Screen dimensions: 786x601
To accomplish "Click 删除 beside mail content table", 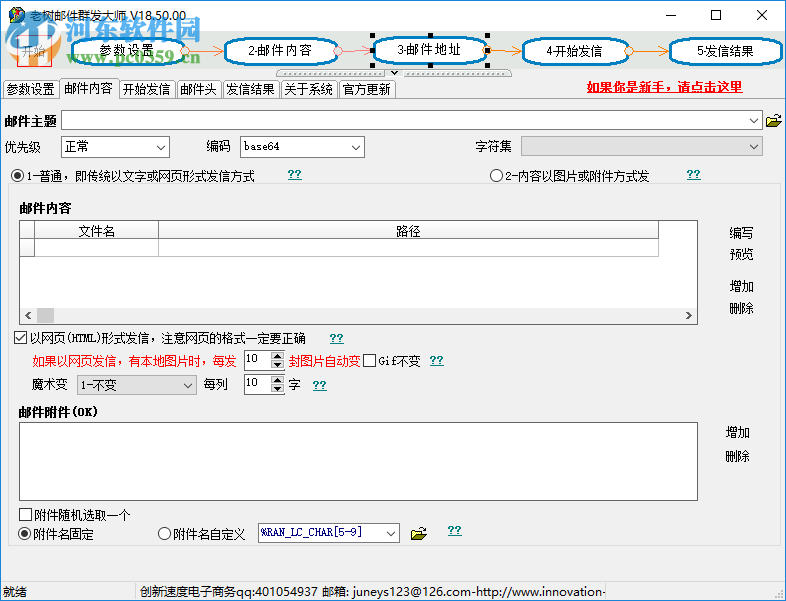I will [741, 308].
